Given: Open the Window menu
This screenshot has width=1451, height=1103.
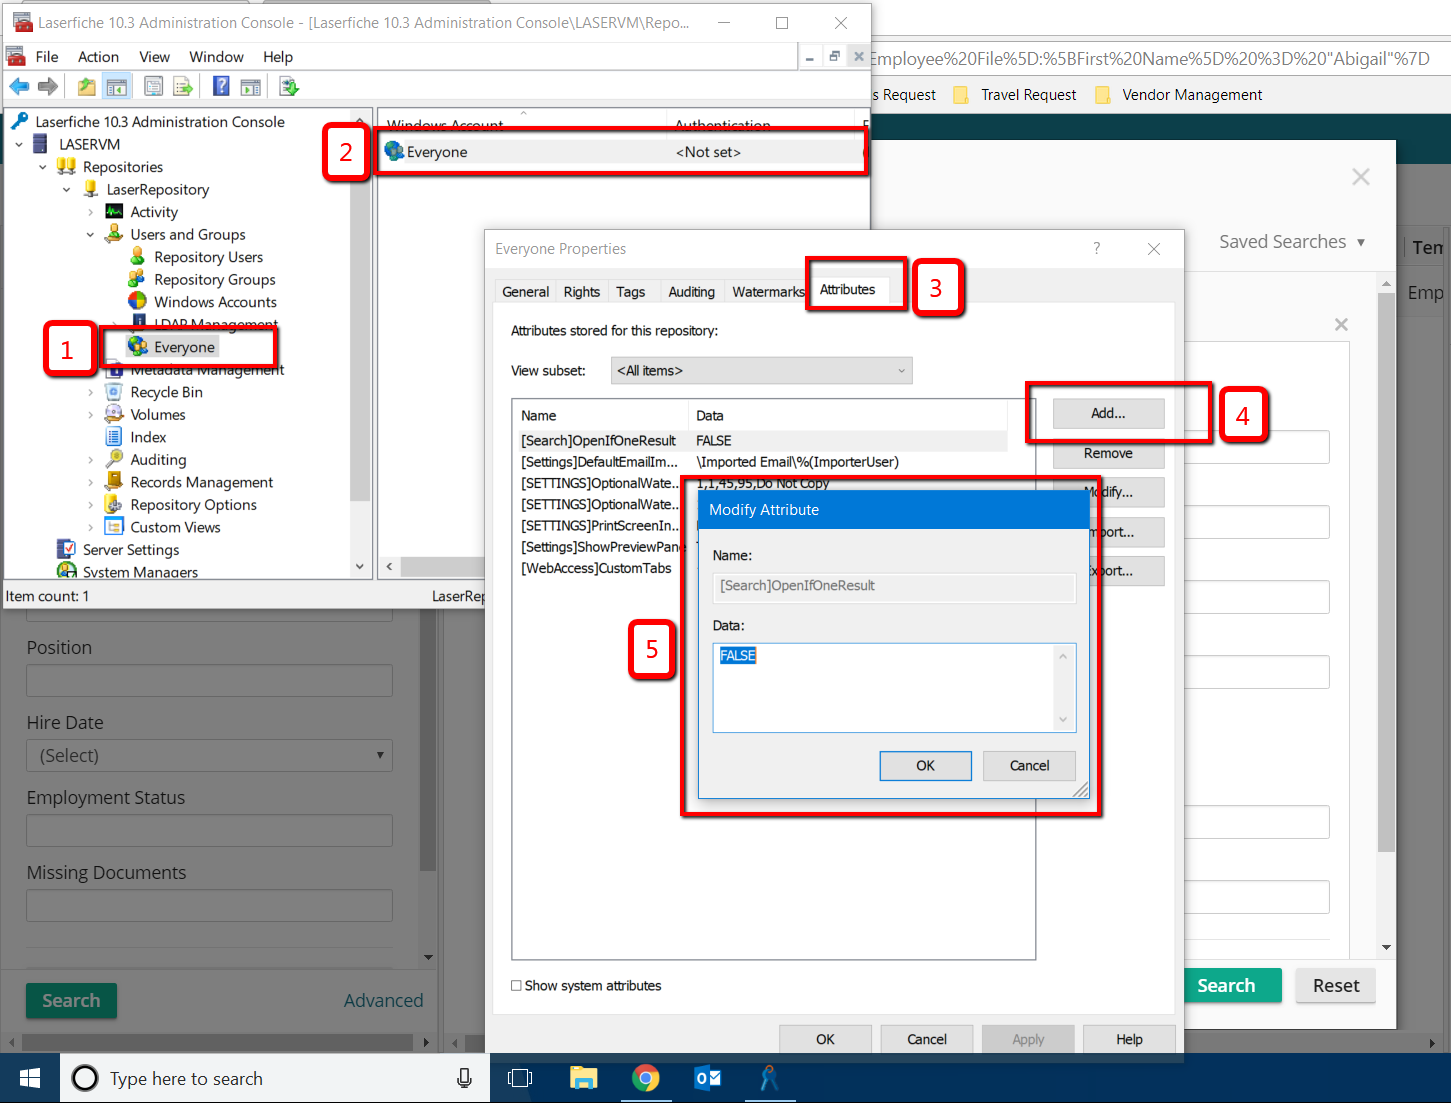Looking at the screenshot, I should pos(216,57).
